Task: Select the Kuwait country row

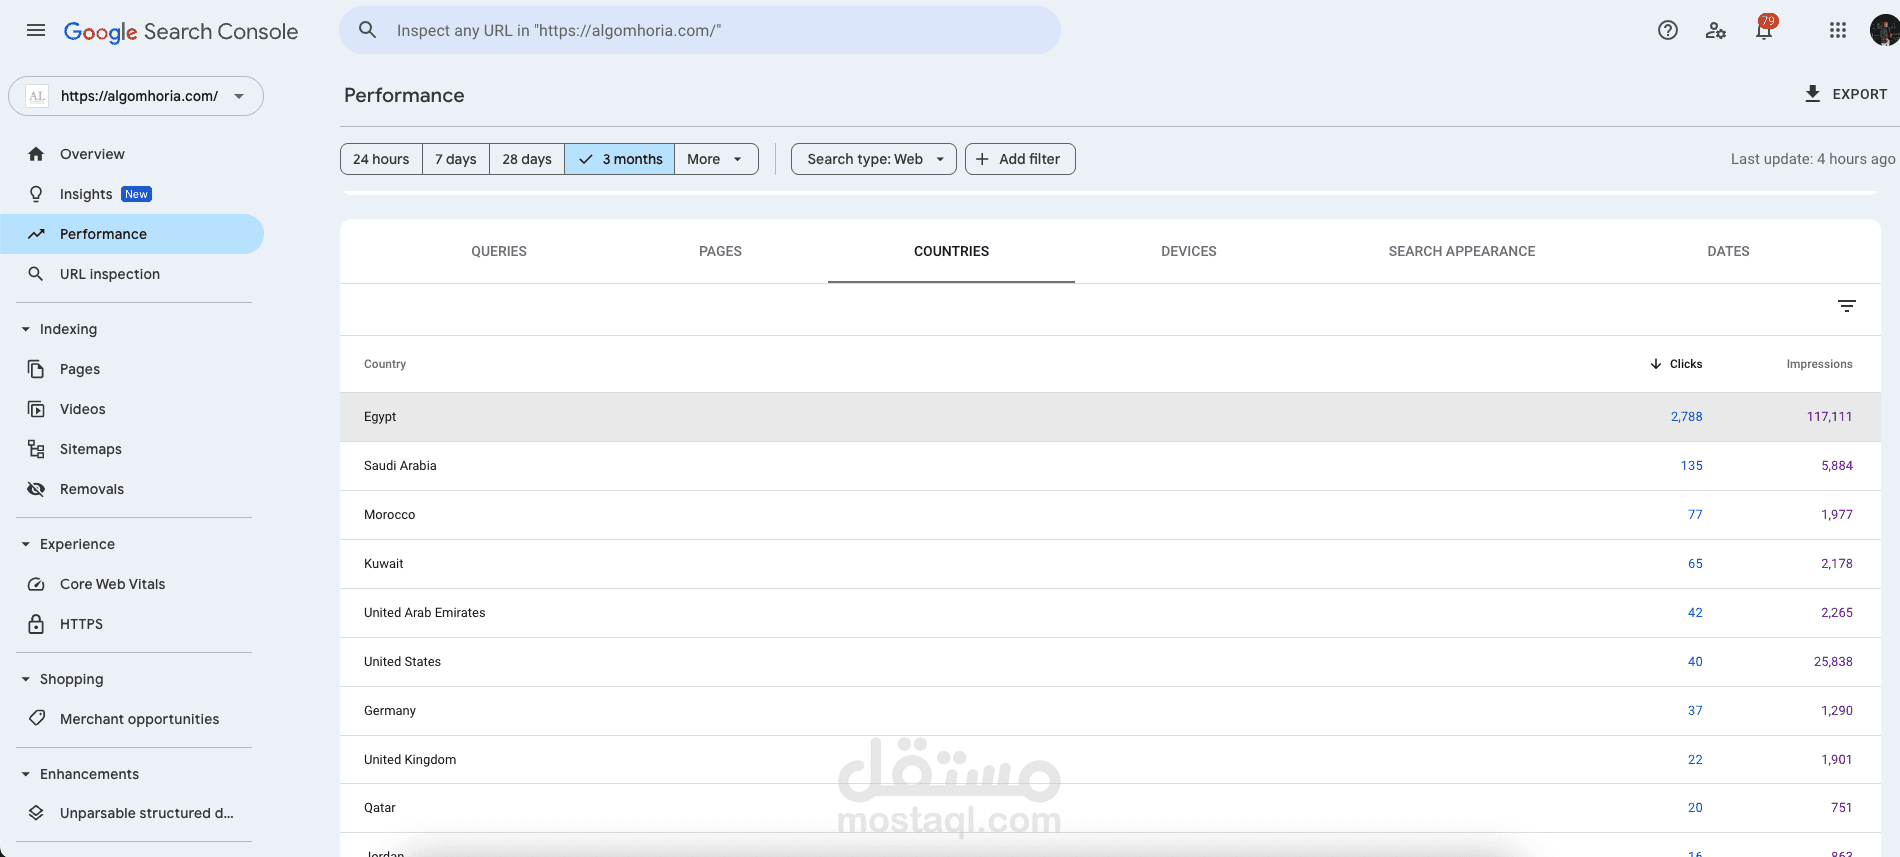Action: 1110,564
